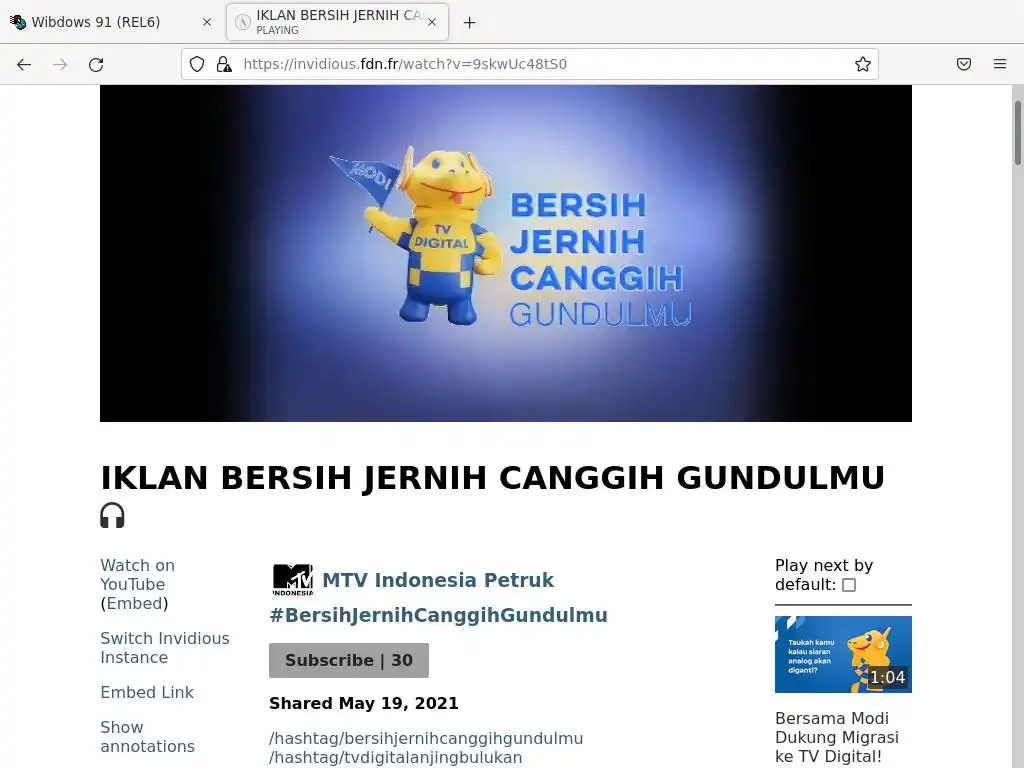
Task: Save page to Pocket
Action: tap(964, 64)
